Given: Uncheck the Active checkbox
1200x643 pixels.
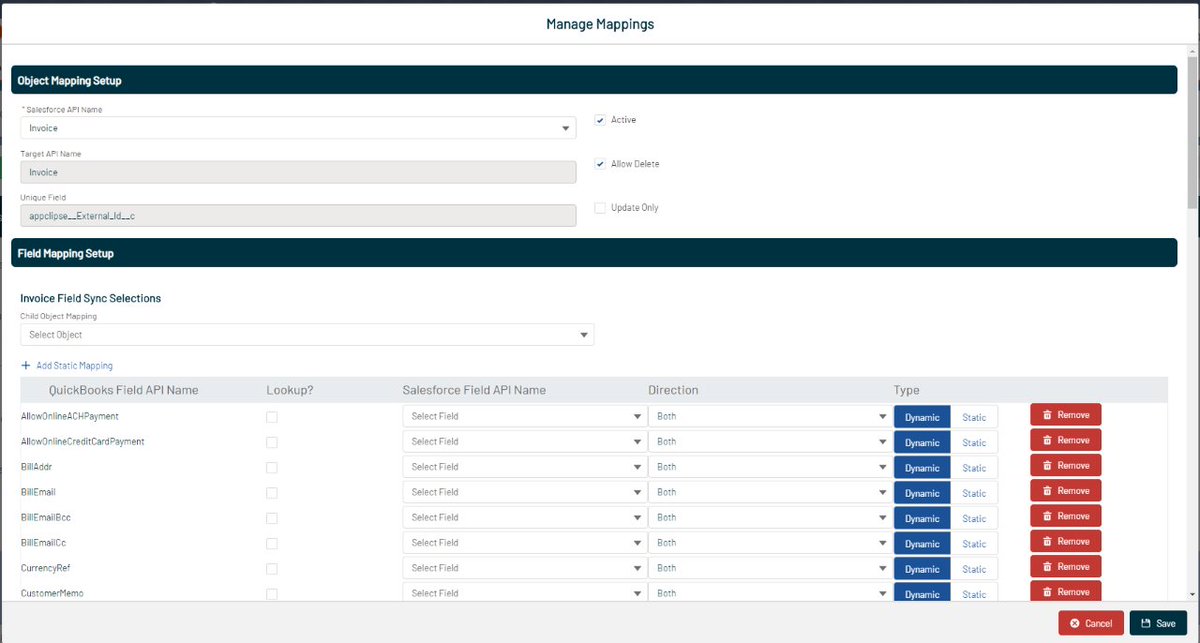Looking at the screenshot, I should (600, 120).
